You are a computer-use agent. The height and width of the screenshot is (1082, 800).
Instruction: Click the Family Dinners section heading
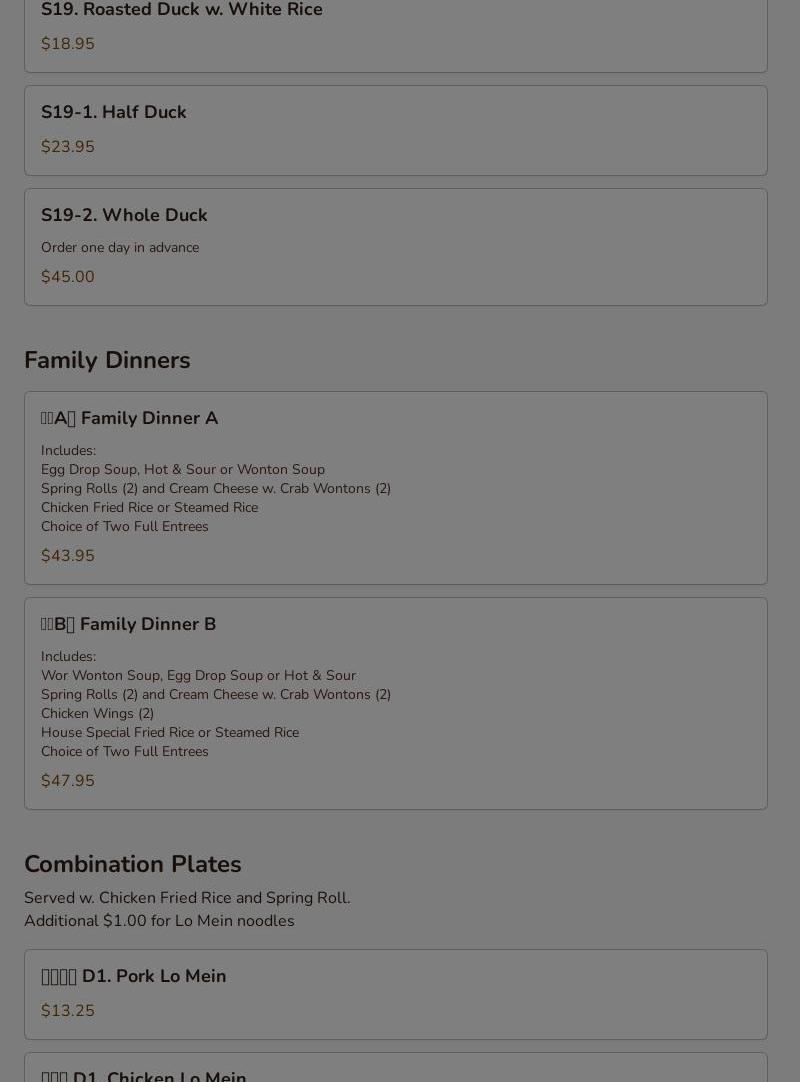tap(107, 360)
